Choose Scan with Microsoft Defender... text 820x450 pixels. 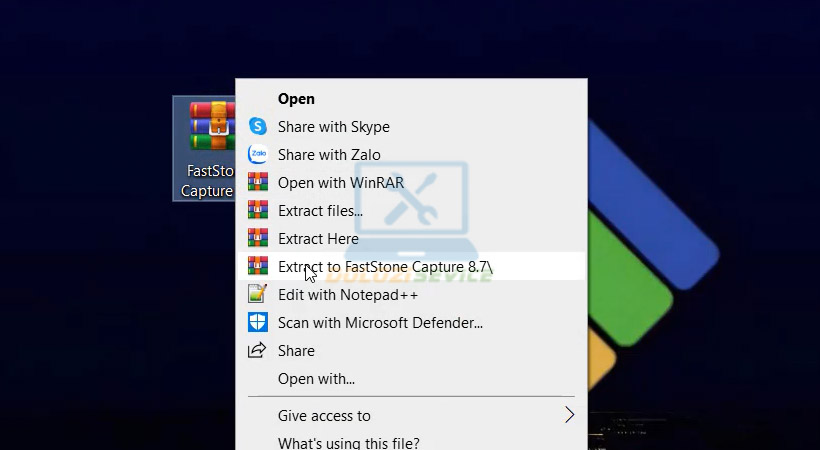380,323
